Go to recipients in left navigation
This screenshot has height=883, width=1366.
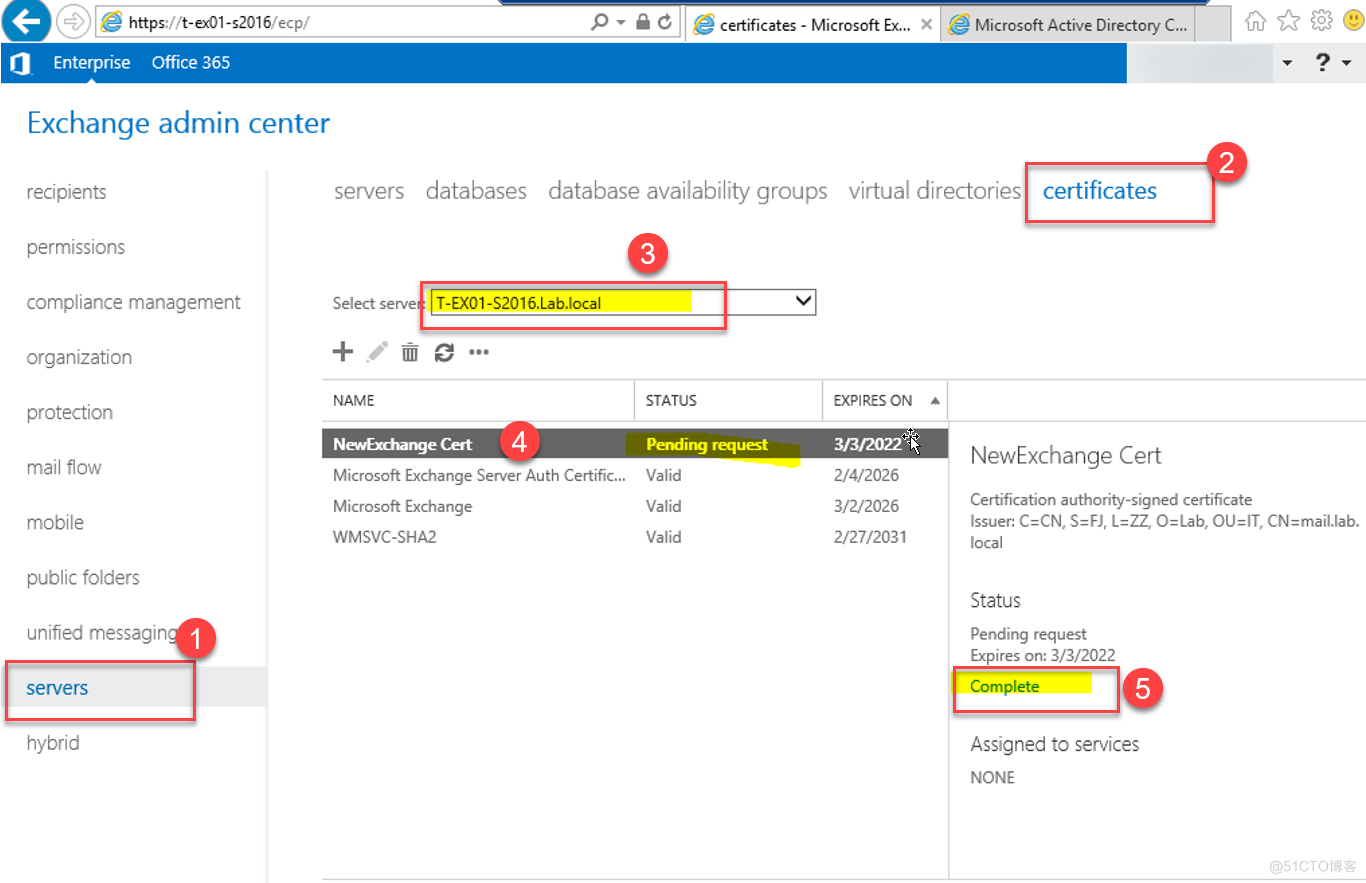tap(66, 192)
